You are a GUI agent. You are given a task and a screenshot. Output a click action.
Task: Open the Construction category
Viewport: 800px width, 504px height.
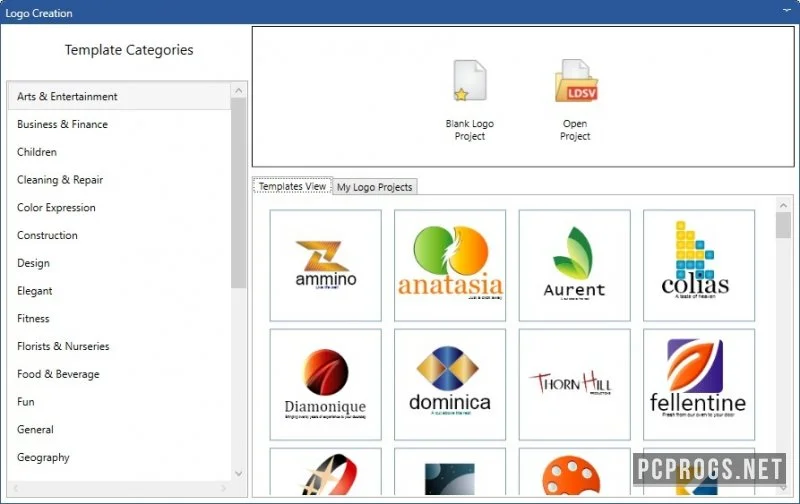pyautogui.click(x=119, y=235)
